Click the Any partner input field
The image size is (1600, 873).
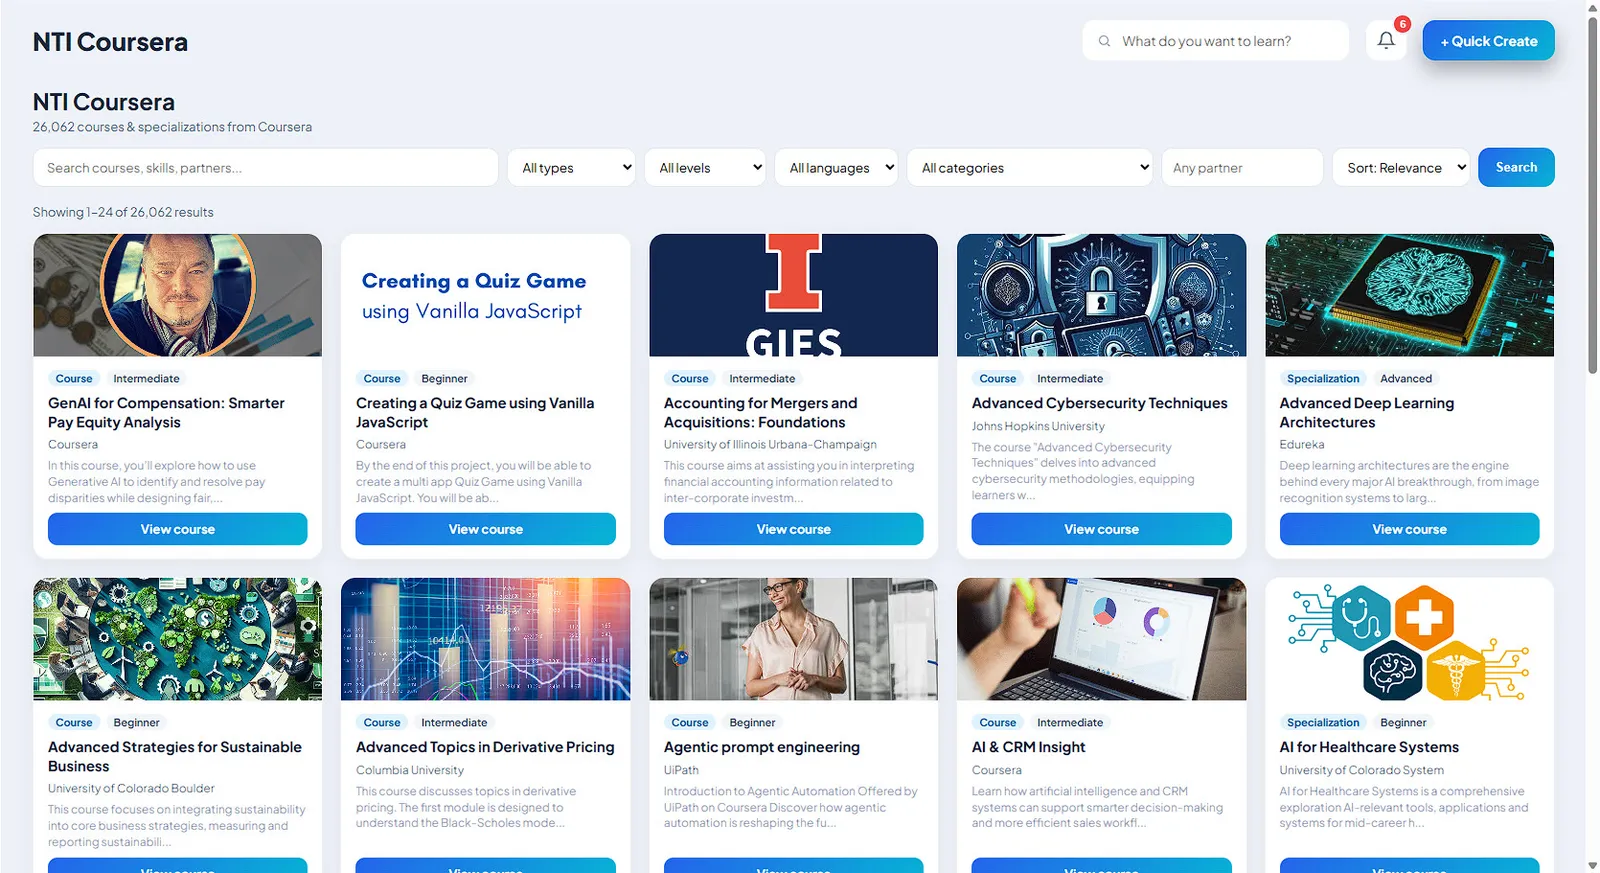1242,168
